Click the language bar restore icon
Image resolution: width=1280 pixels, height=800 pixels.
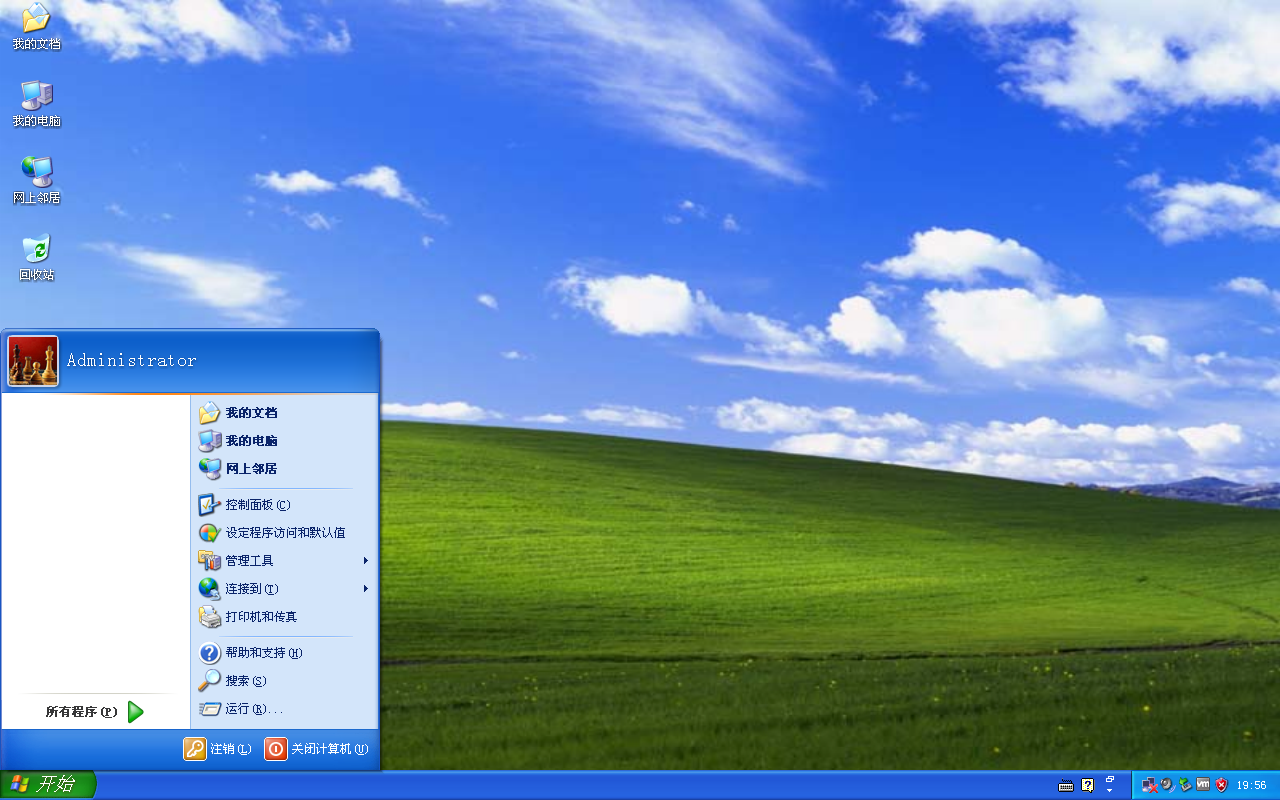point(1110,779)
